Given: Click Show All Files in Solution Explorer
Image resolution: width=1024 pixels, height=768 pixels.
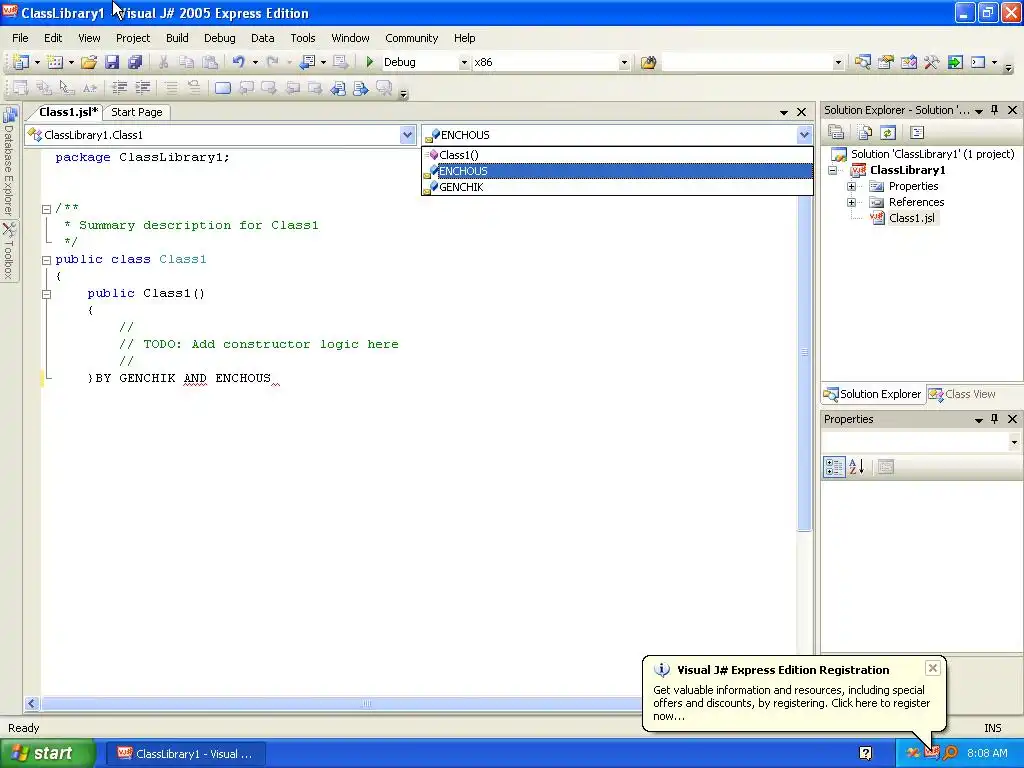Looking at the screenshot, I should click(x=865, y=133).
